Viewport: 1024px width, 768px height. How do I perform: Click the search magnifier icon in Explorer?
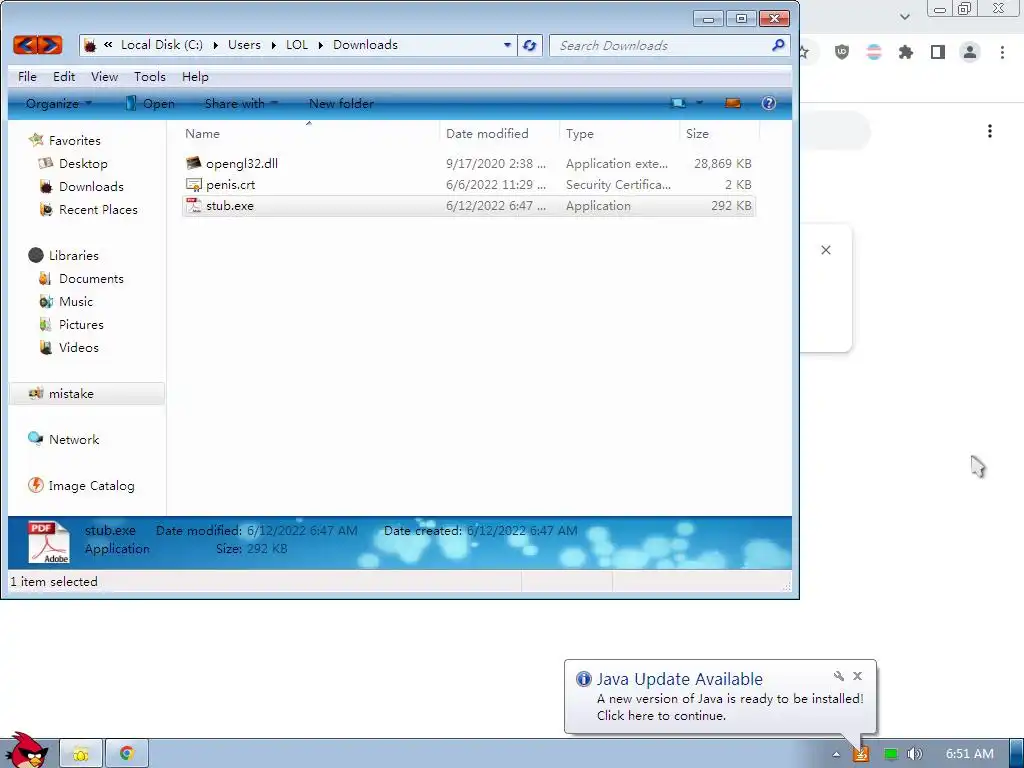(778, 45)
